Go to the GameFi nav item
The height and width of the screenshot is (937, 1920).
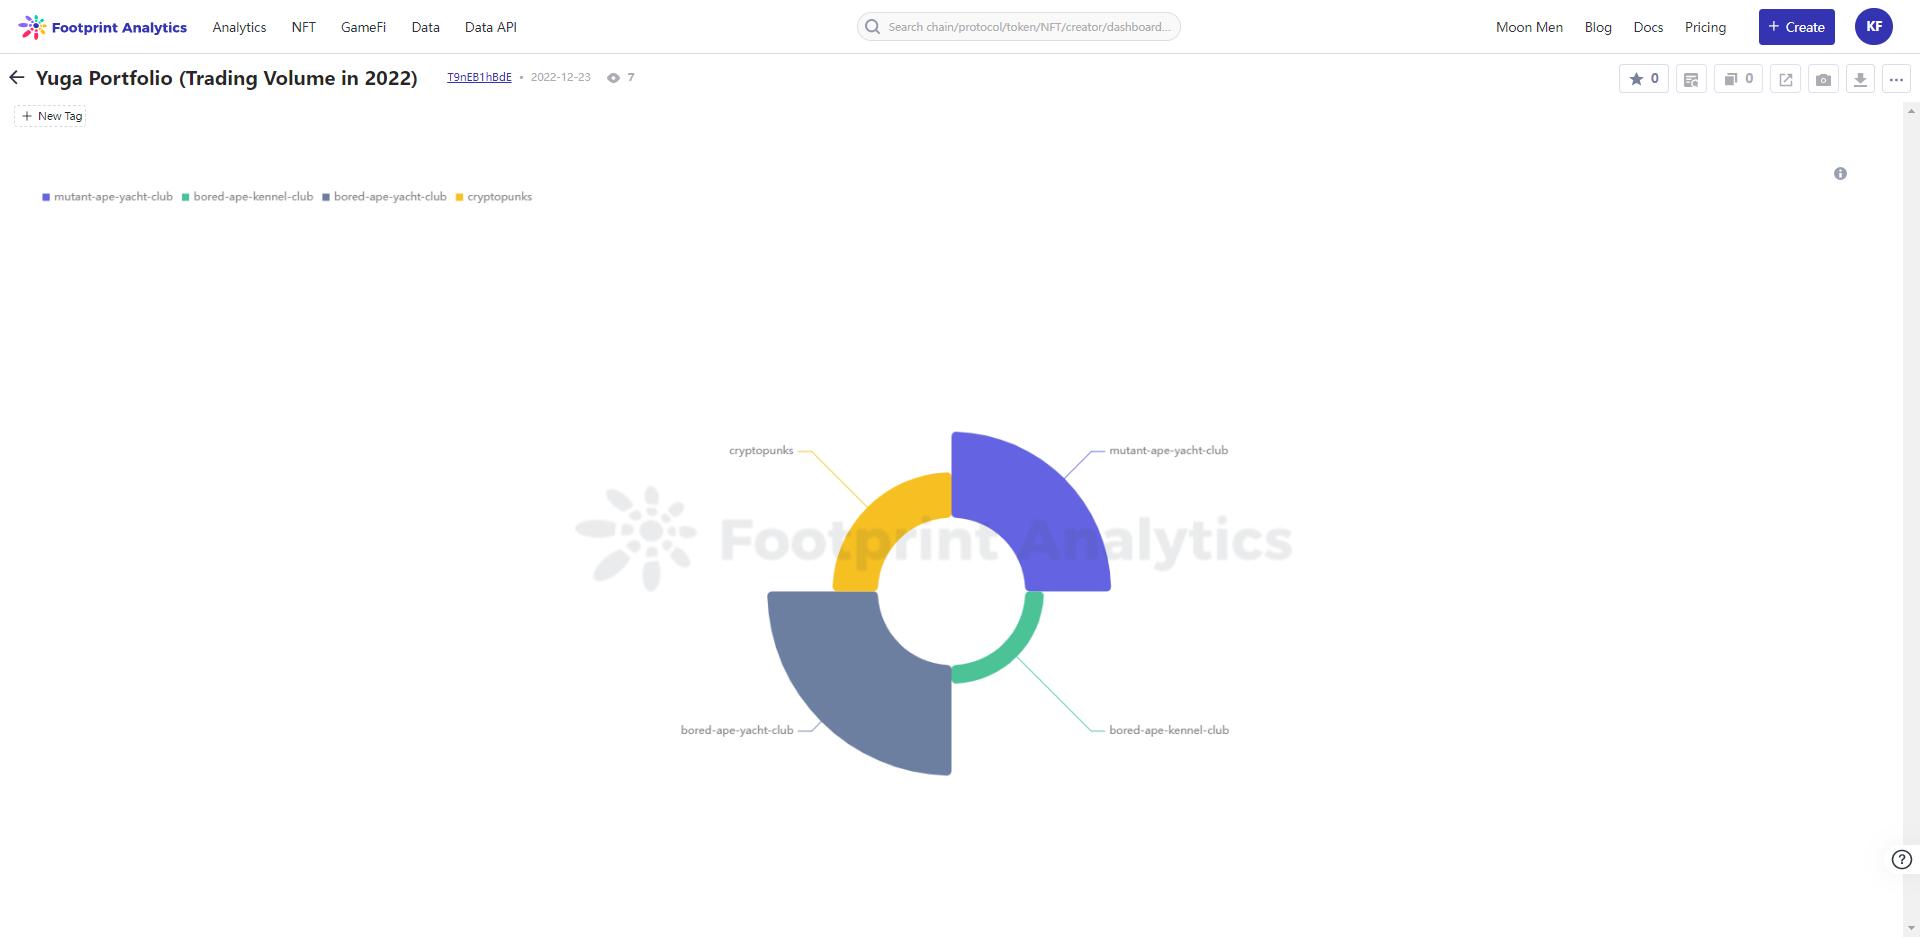coord(363,27)
